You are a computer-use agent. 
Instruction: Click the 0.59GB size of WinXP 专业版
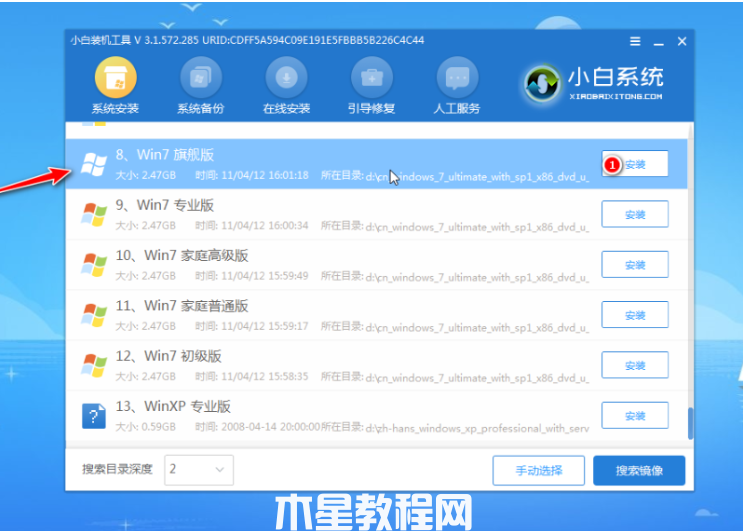click(x=159, y=427)
